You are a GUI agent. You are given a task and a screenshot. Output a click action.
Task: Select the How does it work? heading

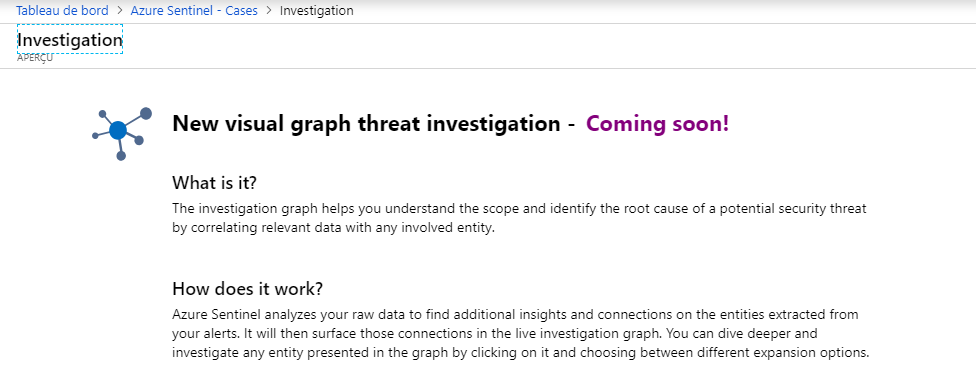pyautogui.click(x=248, y=289)
